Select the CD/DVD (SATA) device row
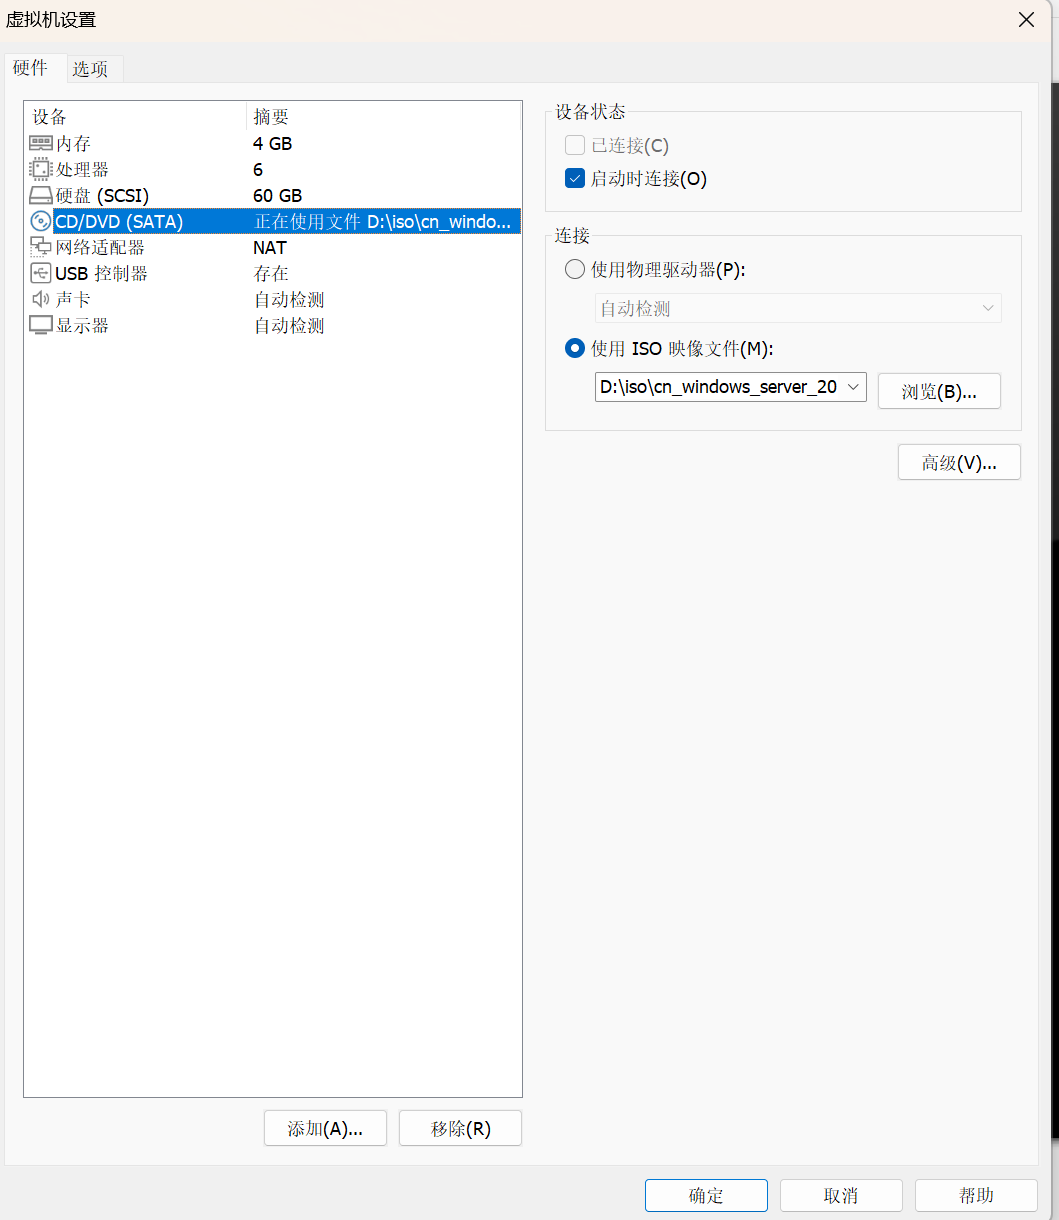 pos(273,222)
